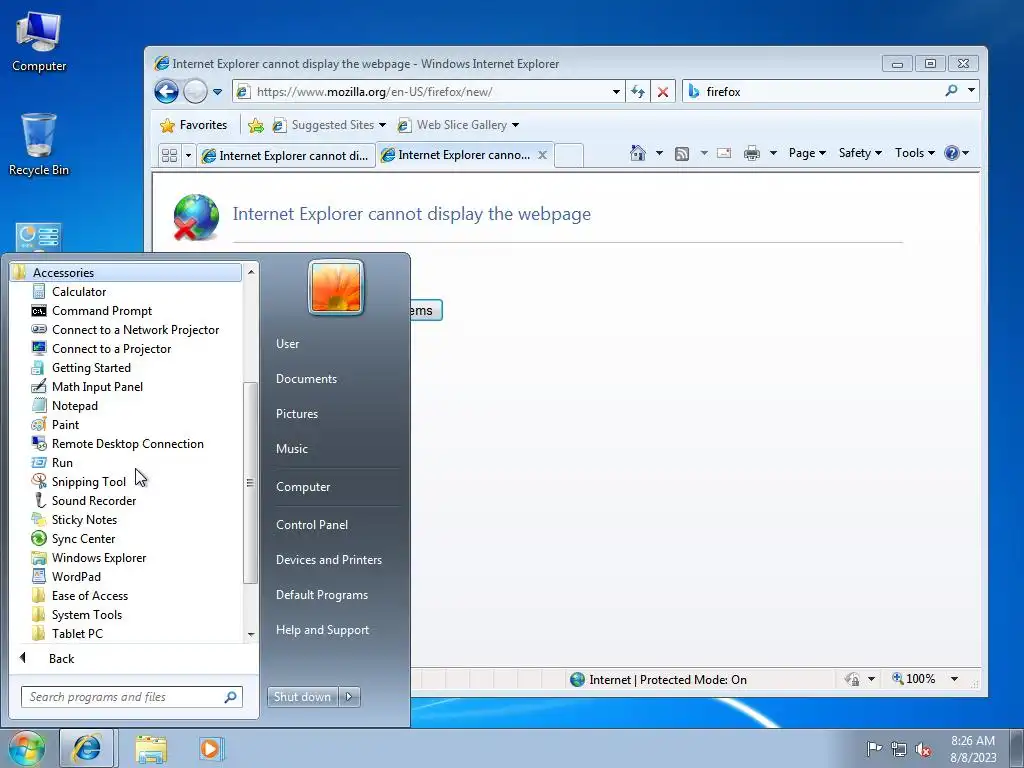Open Sync Center
Viewport: 1024px width, 768px height.
click(x=83, y=538)
